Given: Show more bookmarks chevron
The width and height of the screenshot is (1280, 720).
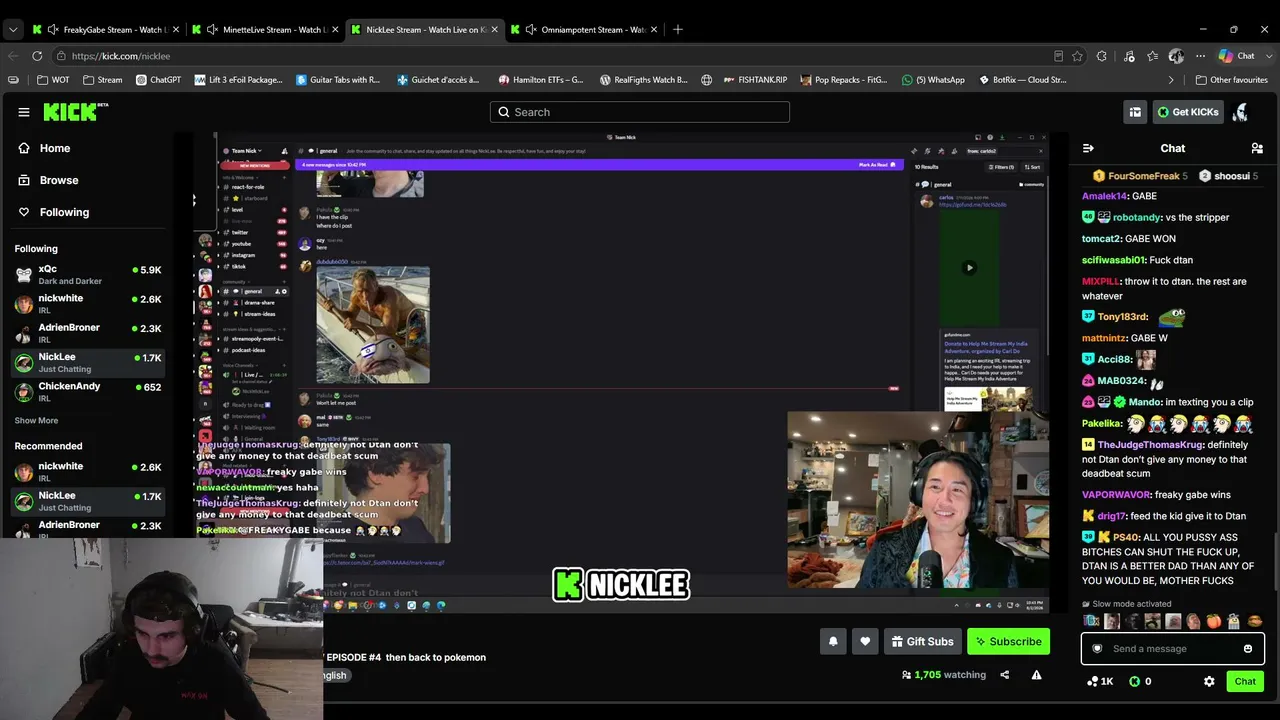Looking at the screenshot, I should 1171,80.
